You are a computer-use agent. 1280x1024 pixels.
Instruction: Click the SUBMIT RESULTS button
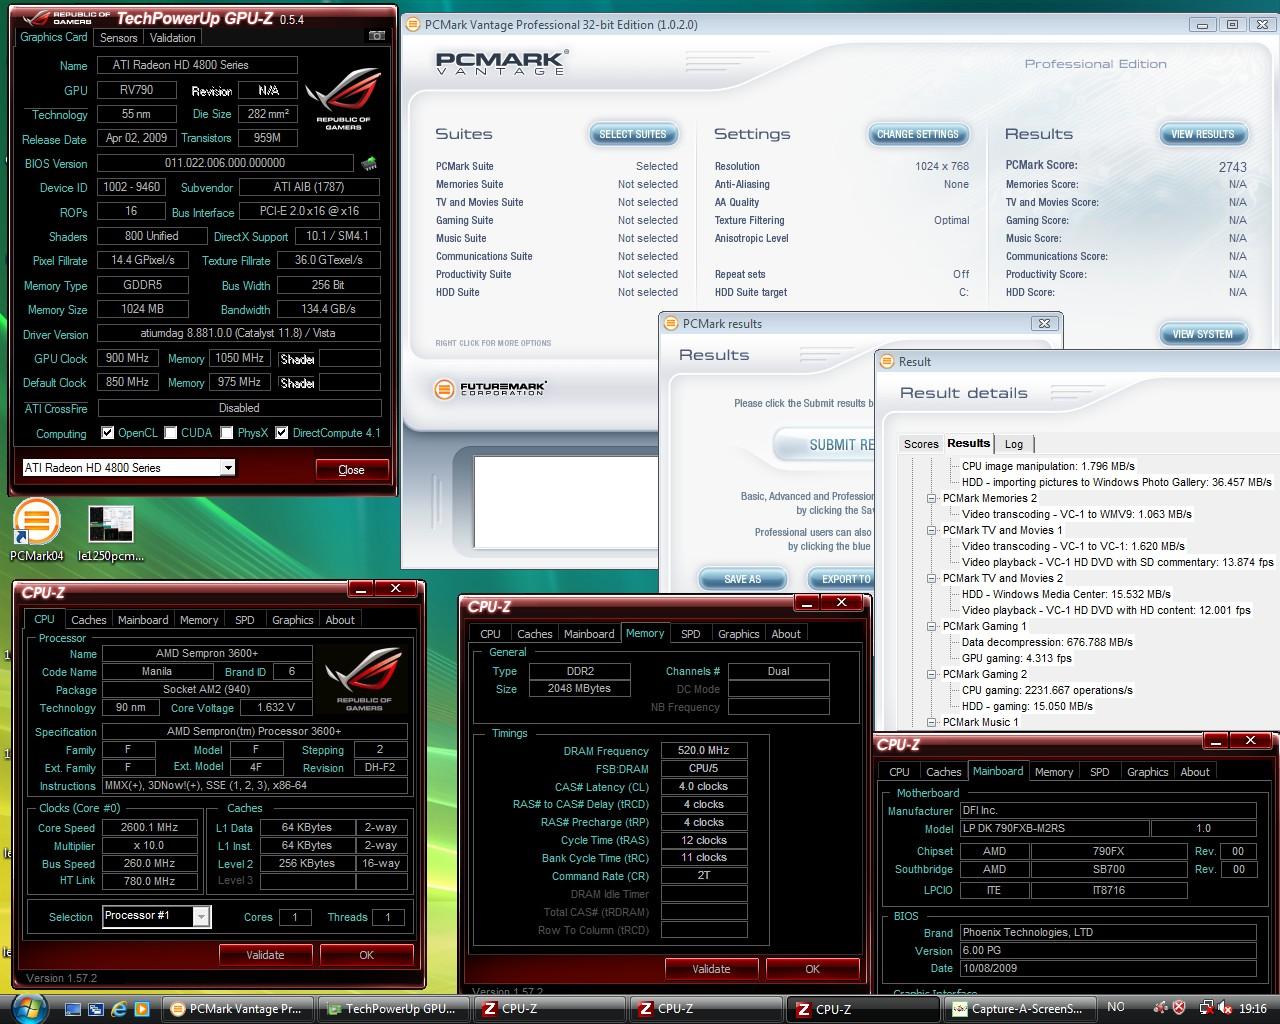tap(825, 445)
